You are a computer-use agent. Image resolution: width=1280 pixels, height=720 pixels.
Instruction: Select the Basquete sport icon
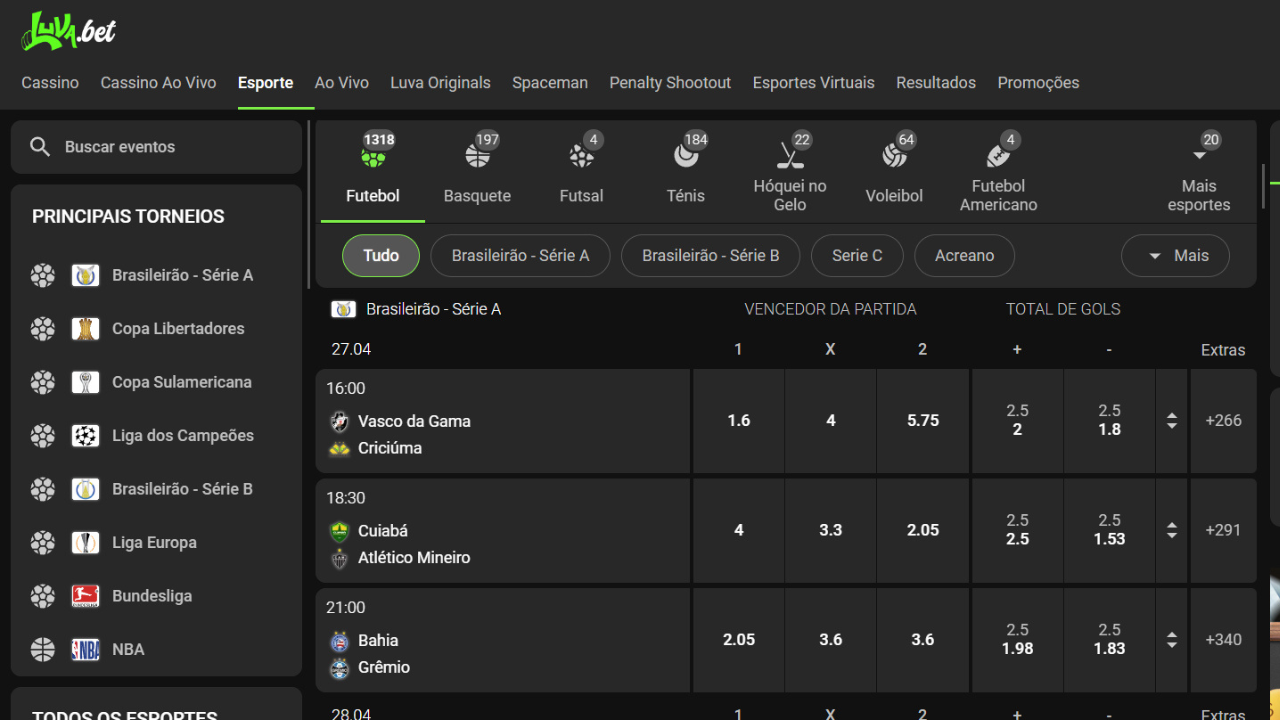point(477,156)
